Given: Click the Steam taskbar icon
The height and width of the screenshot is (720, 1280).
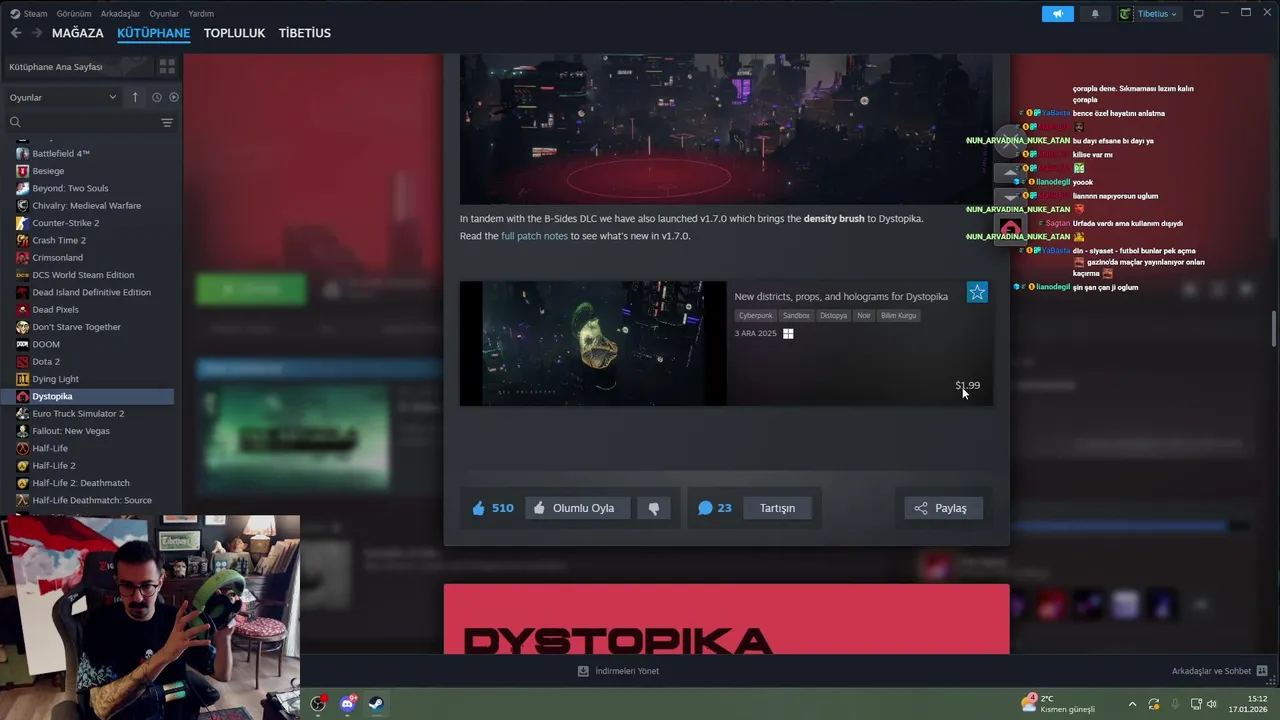Looking at the screenshot, I should [376, 704].
